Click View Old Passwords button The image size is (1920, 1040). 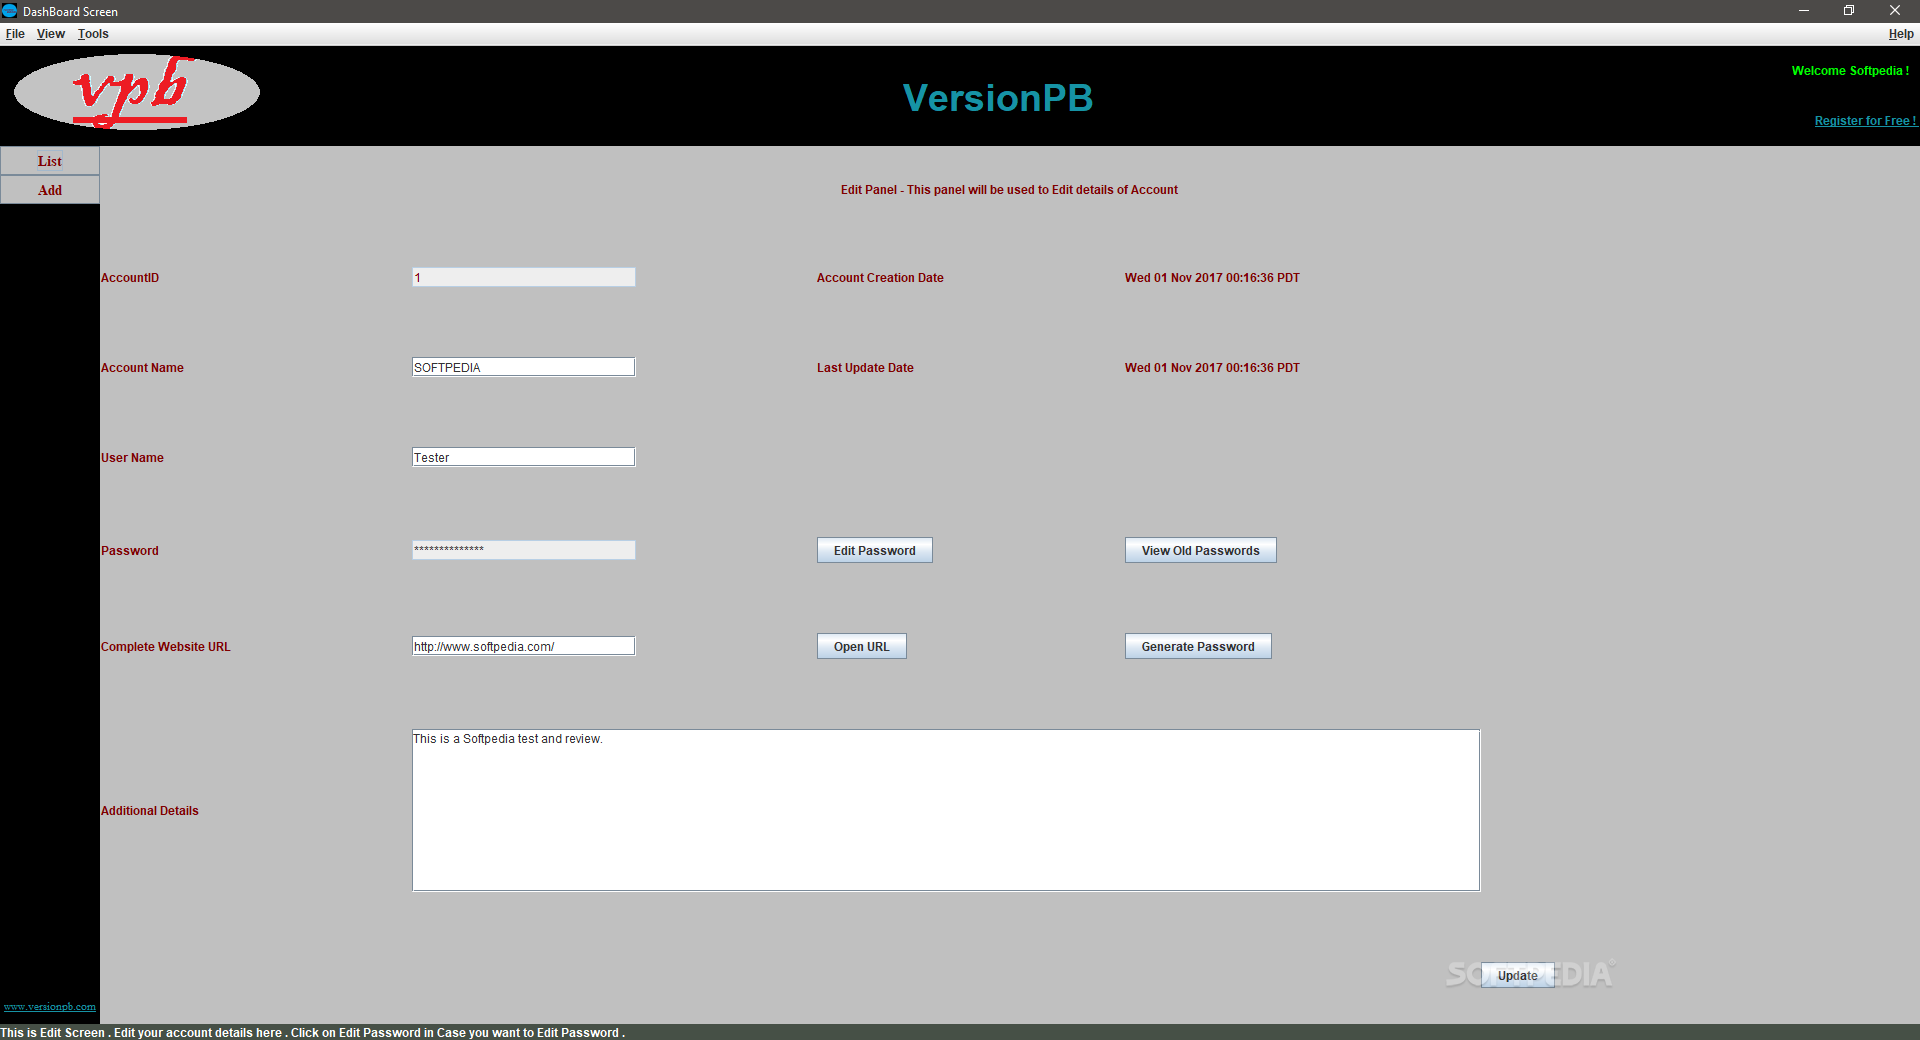(x=1201, y=551)
